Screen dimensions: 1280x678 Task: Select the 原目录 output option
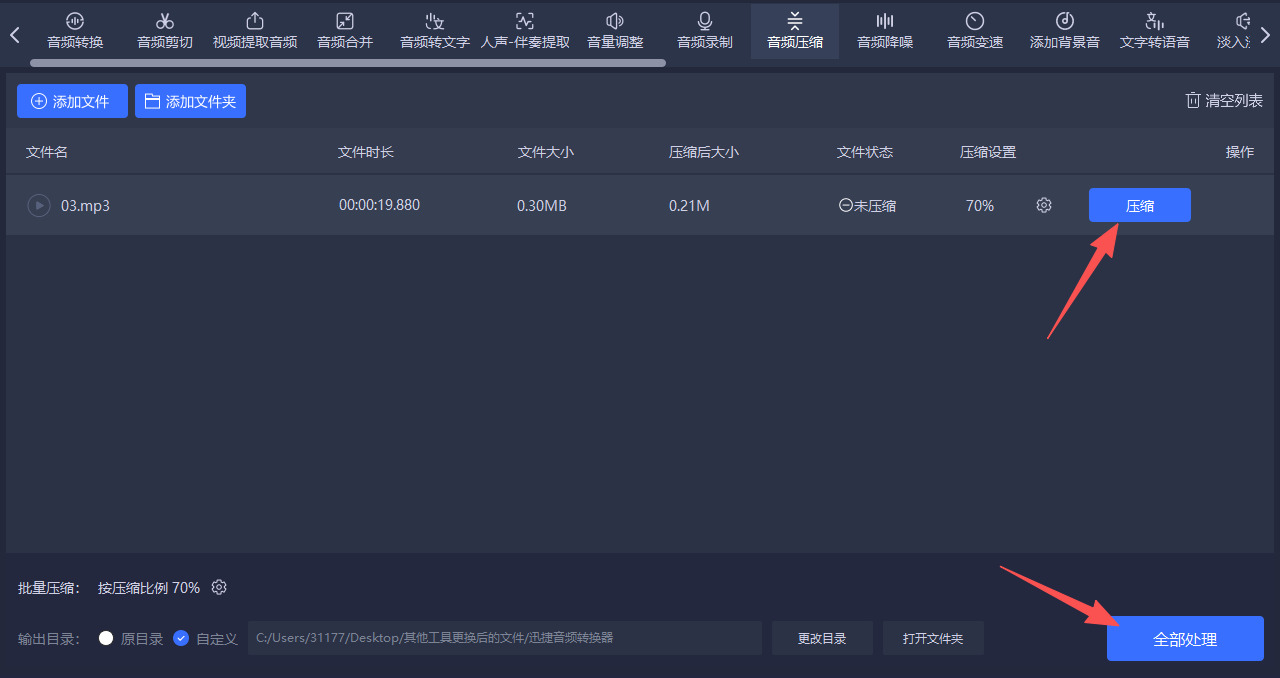106,638
